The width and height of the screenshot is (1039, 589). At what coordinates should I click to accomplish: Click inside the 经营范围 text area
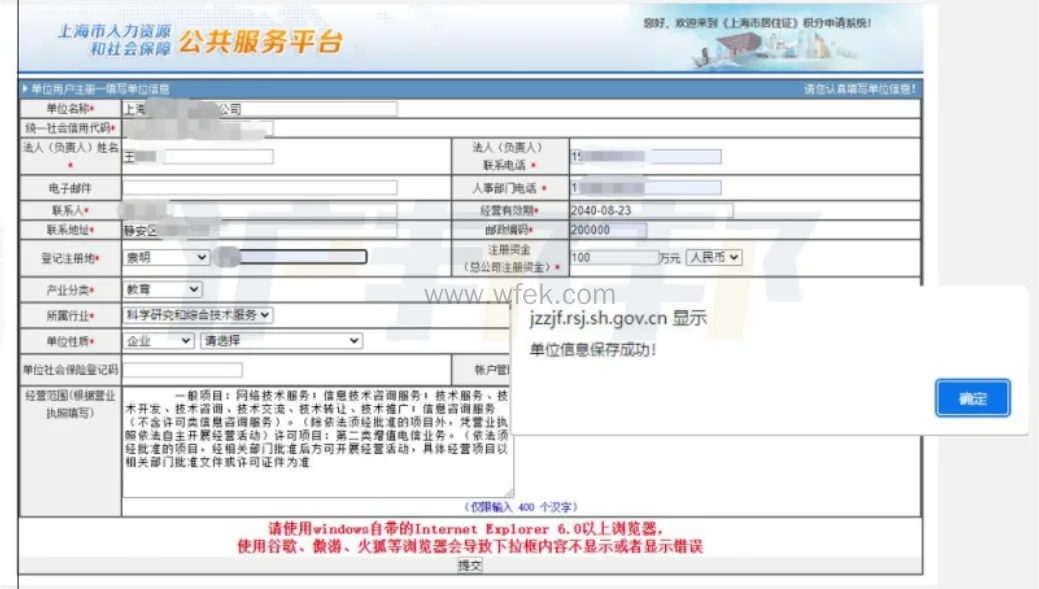click(317, 442)
